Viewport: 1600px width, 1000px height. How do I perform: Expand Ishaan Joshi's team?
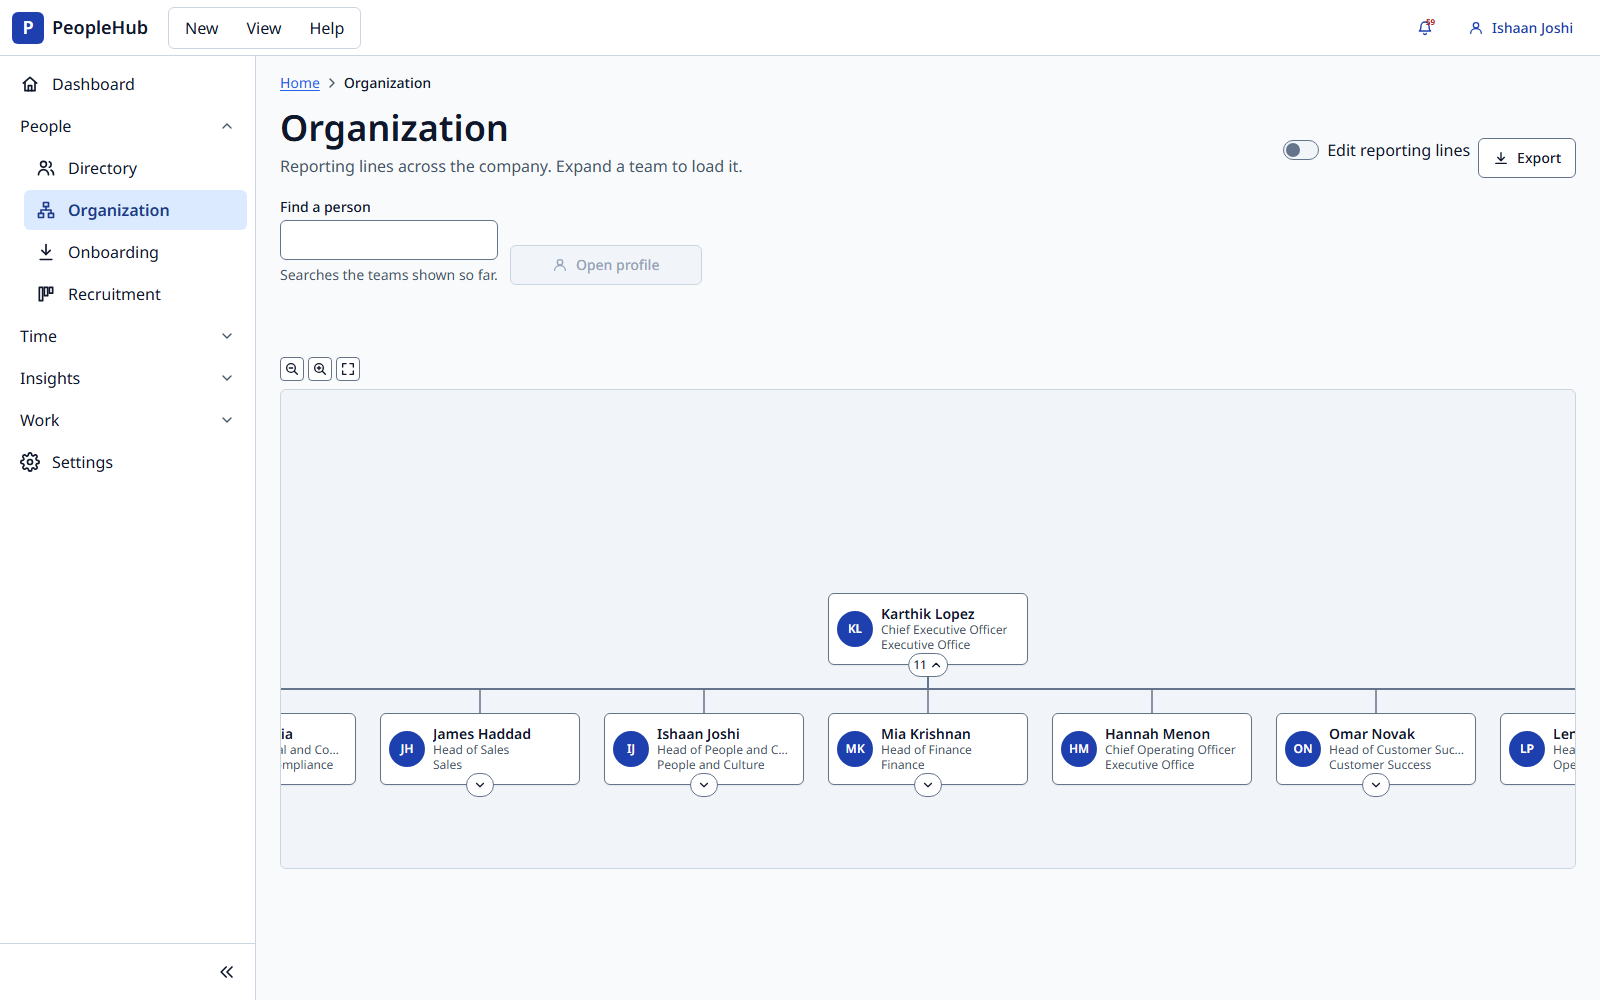704,785
